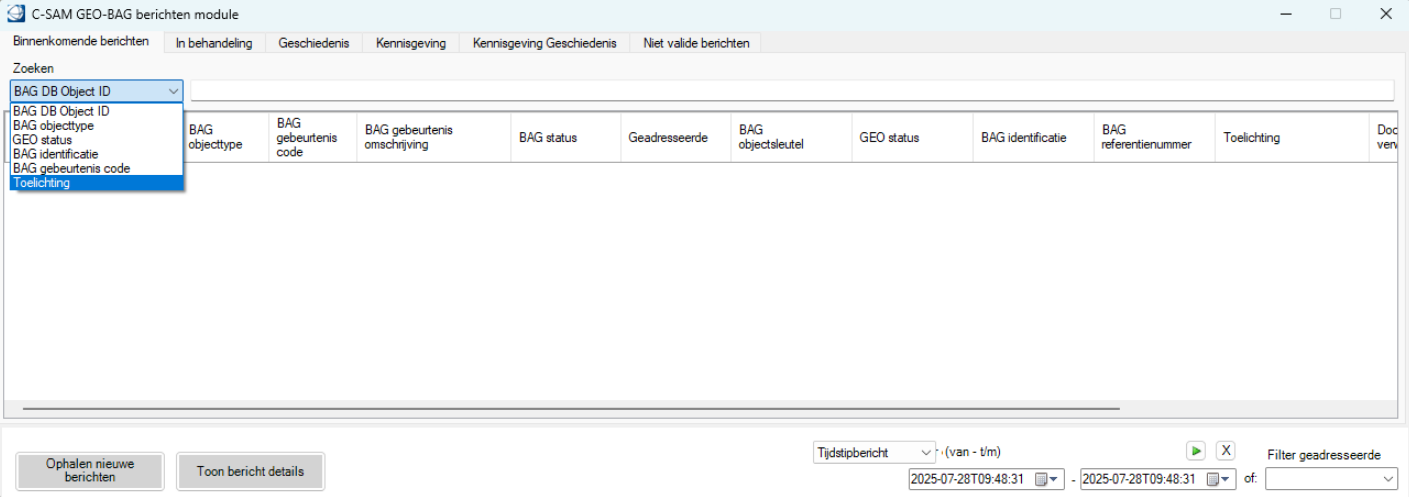Choose highlighted Toelichting option
Image resolution: width=1409 pixels, height=497 pixels.
[97, 183]
